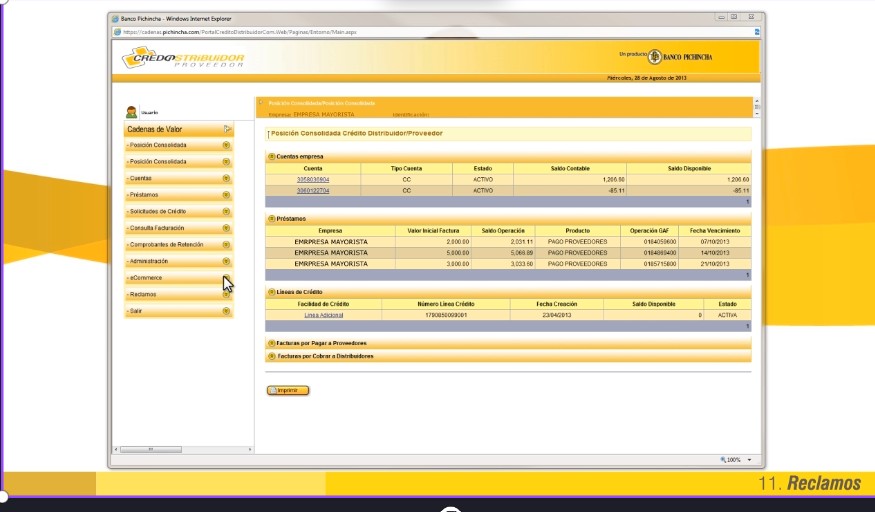
Task: Click the EMPRESA MAYORISTA company name in header
Action: [324, 115]
